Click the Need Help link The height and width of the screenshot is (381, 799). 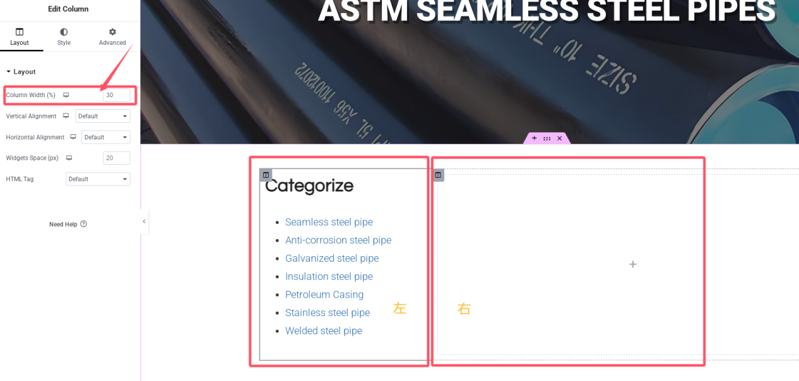coord(68,224)
